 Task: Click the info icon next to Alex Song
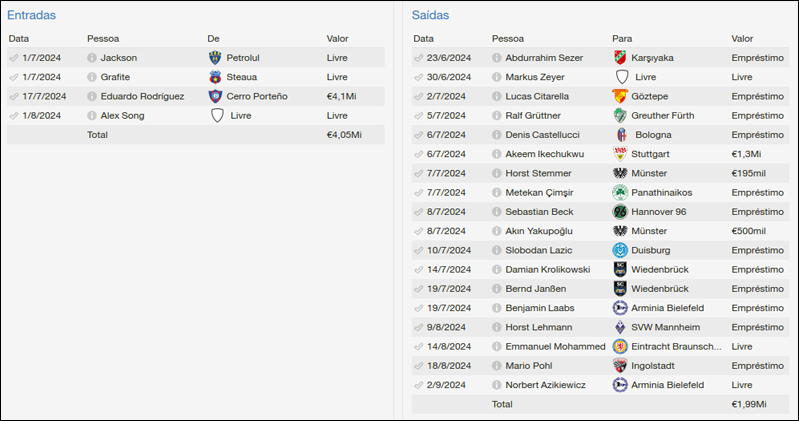(x=92, y=115)
